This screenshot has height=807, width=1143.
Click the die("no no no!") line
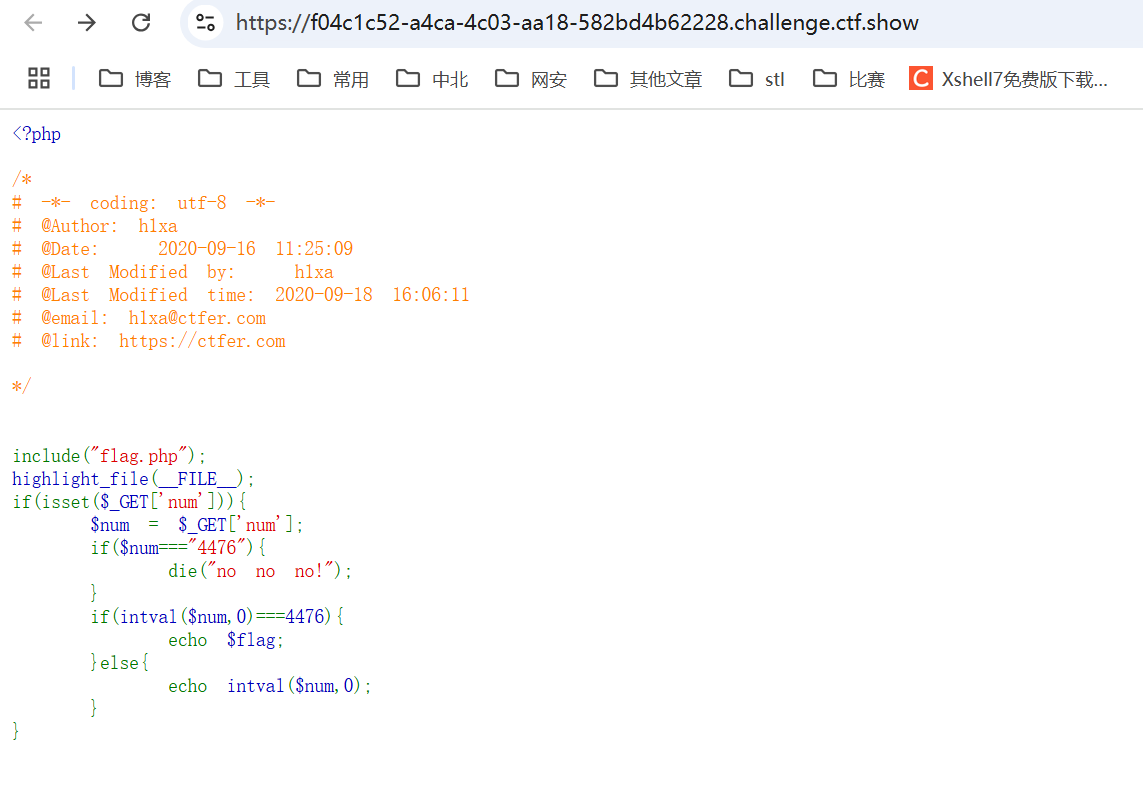(x=260, y=571)
